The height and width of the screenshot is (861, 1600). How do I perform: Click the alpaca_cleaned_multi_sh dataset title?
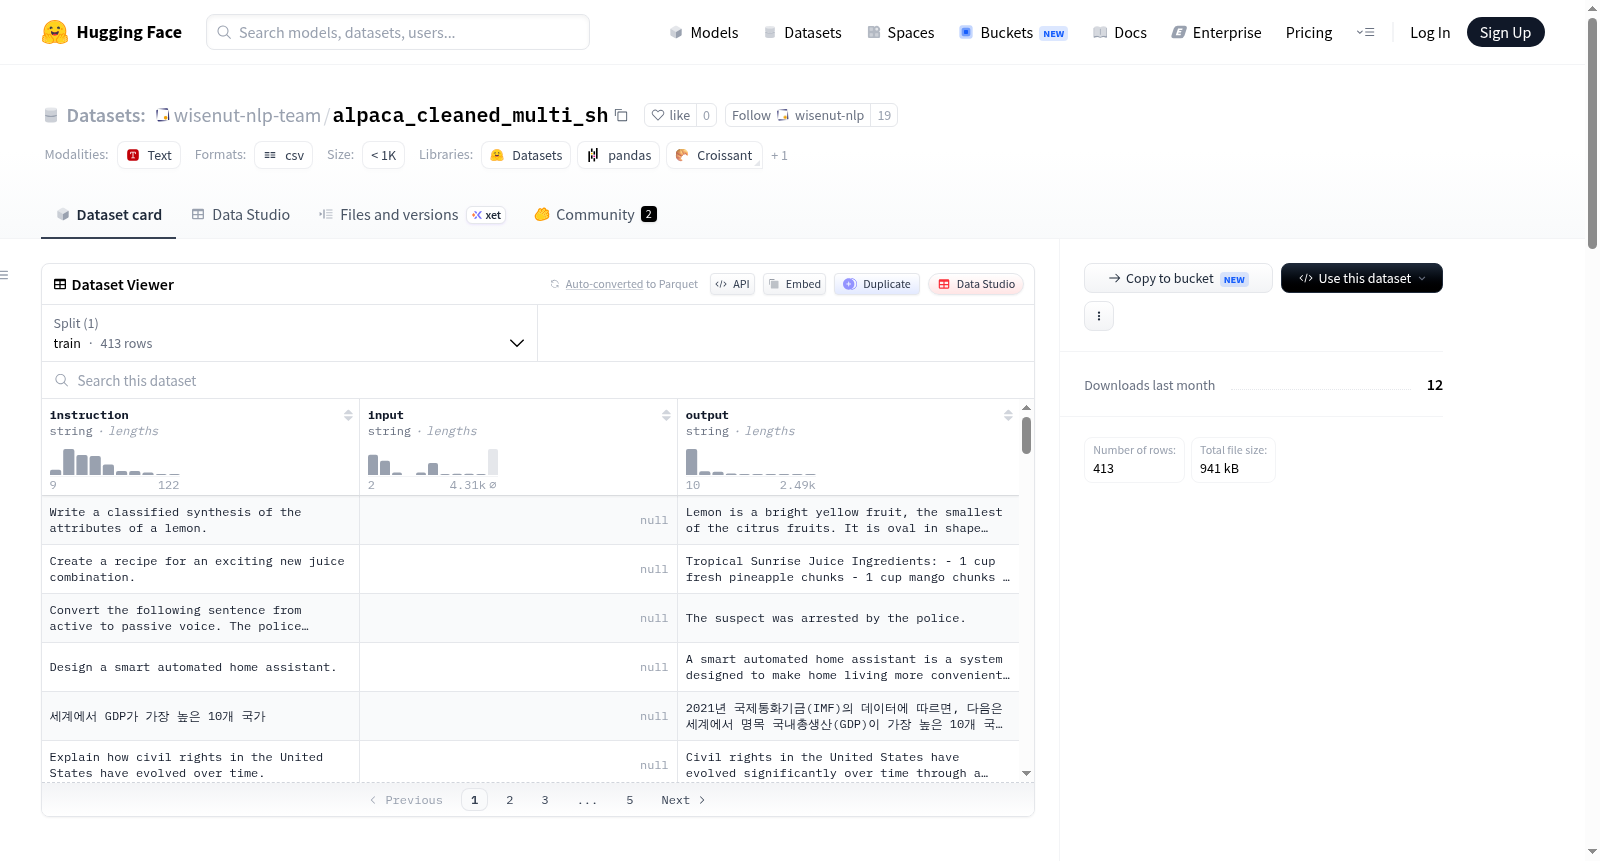470,115
